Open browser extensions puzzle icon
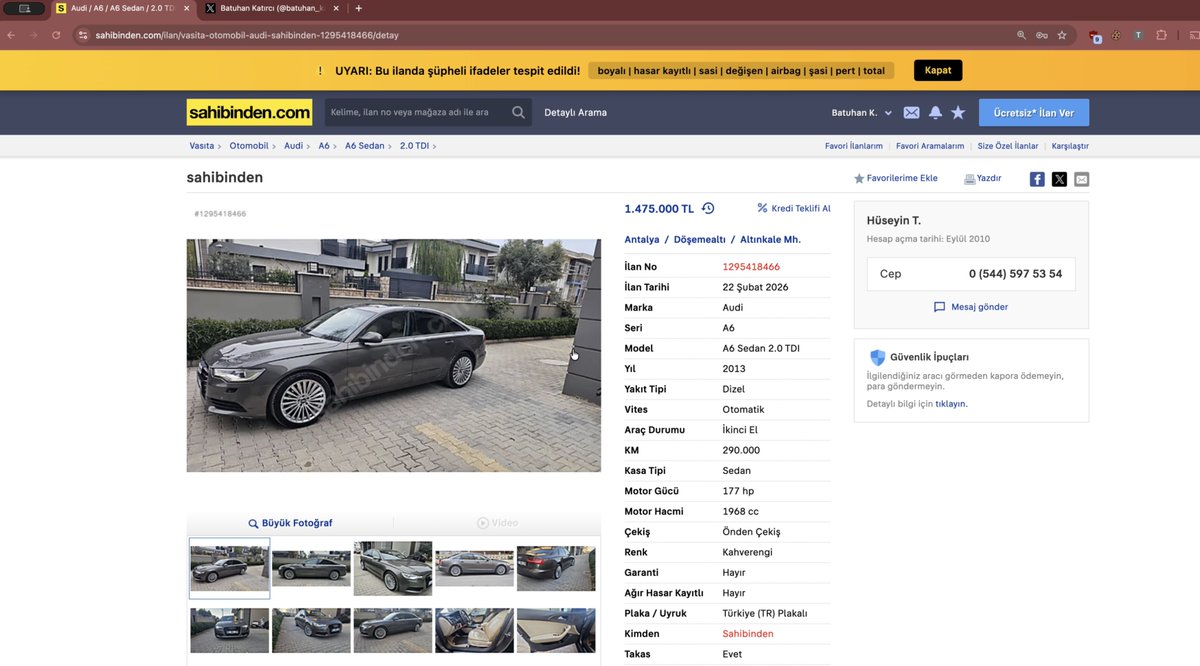1200x666 pixels. click(x=1161, y=35)
